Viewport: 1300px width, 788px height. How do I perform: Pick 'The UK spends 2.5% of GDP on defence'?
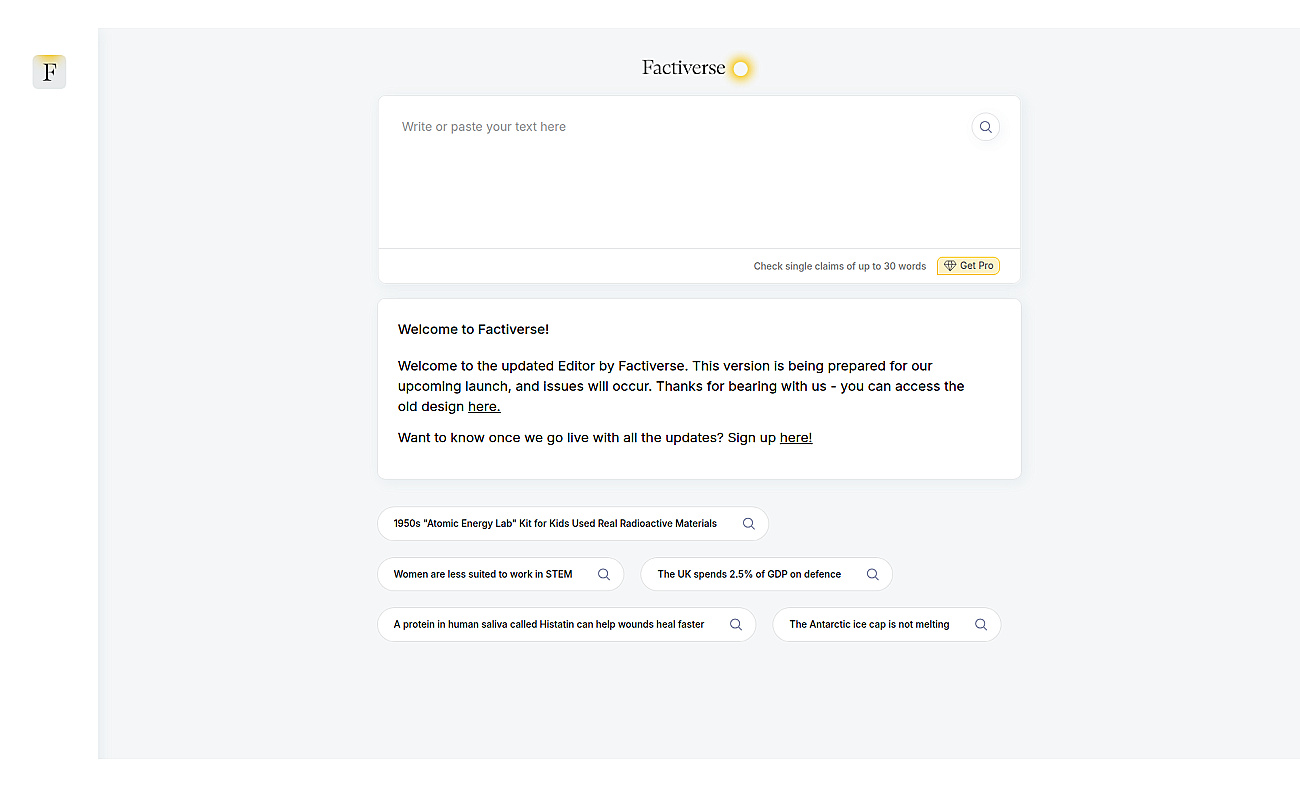tap(766, 574)
